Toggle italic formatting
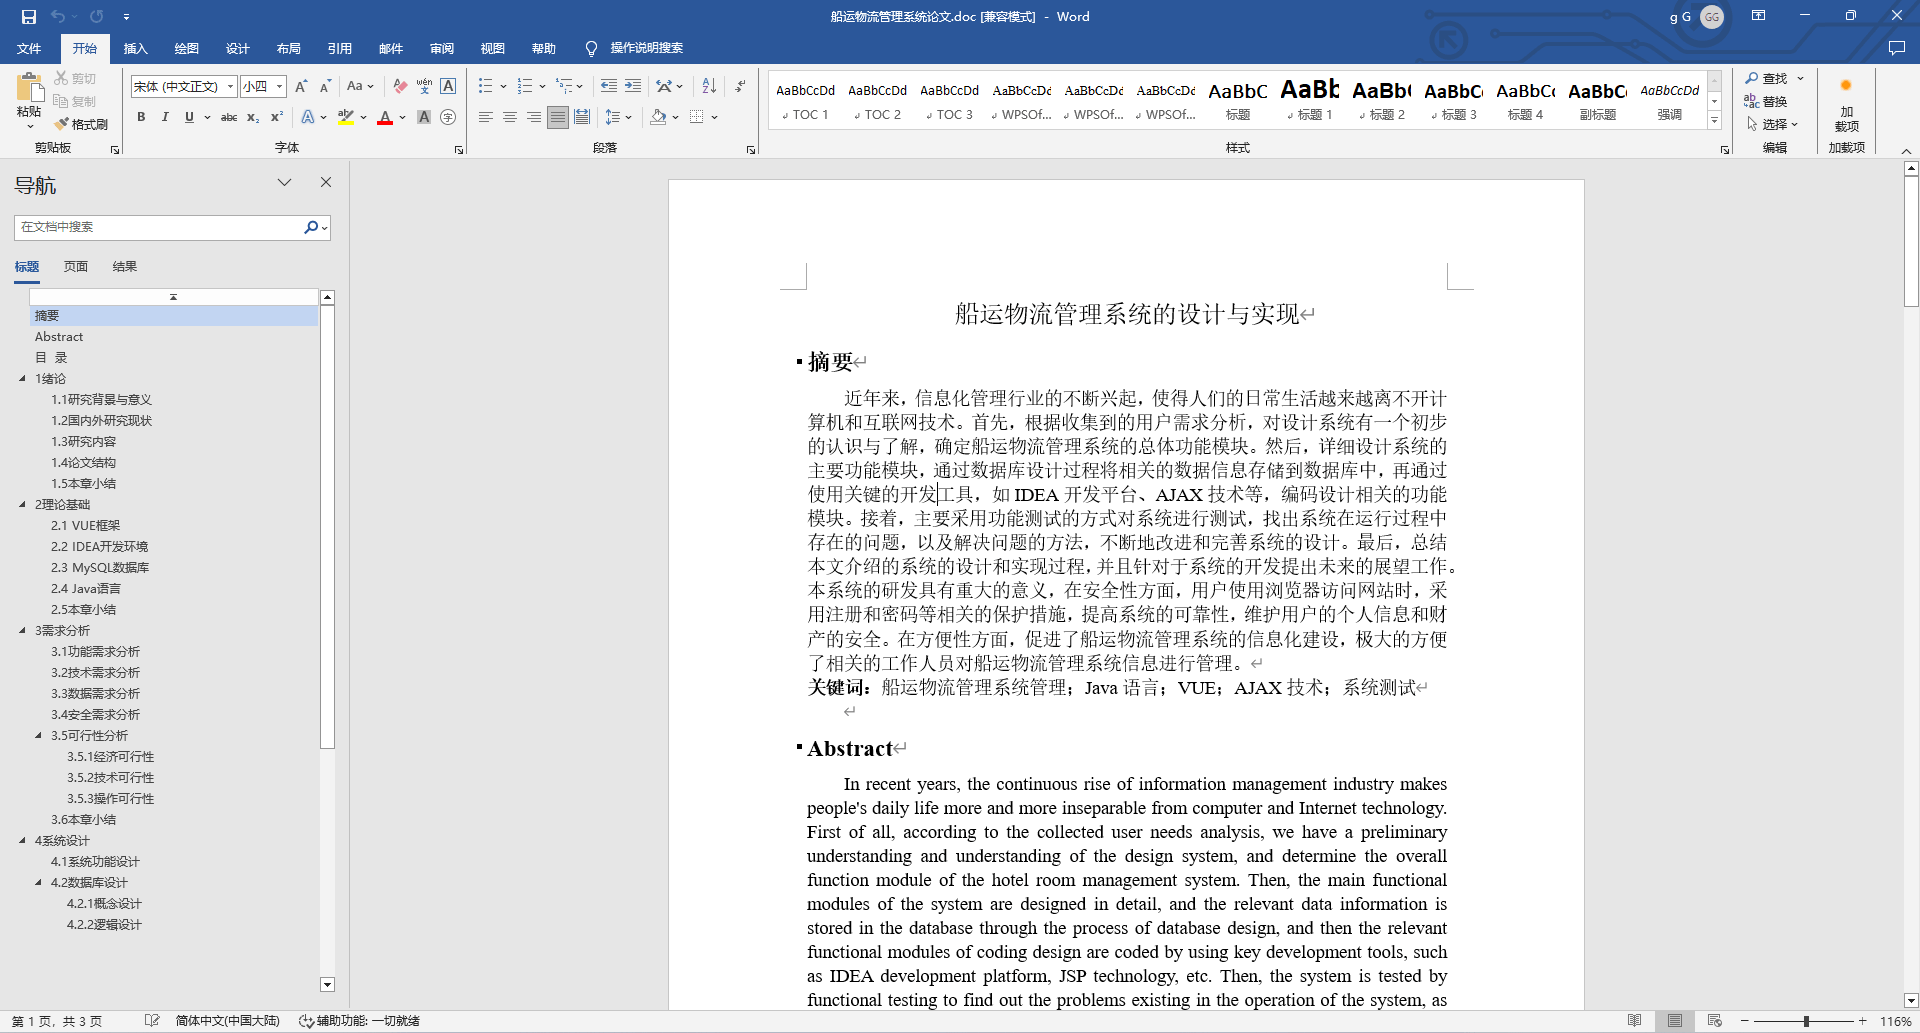The image size is (1920, 1033). point(165,117)
